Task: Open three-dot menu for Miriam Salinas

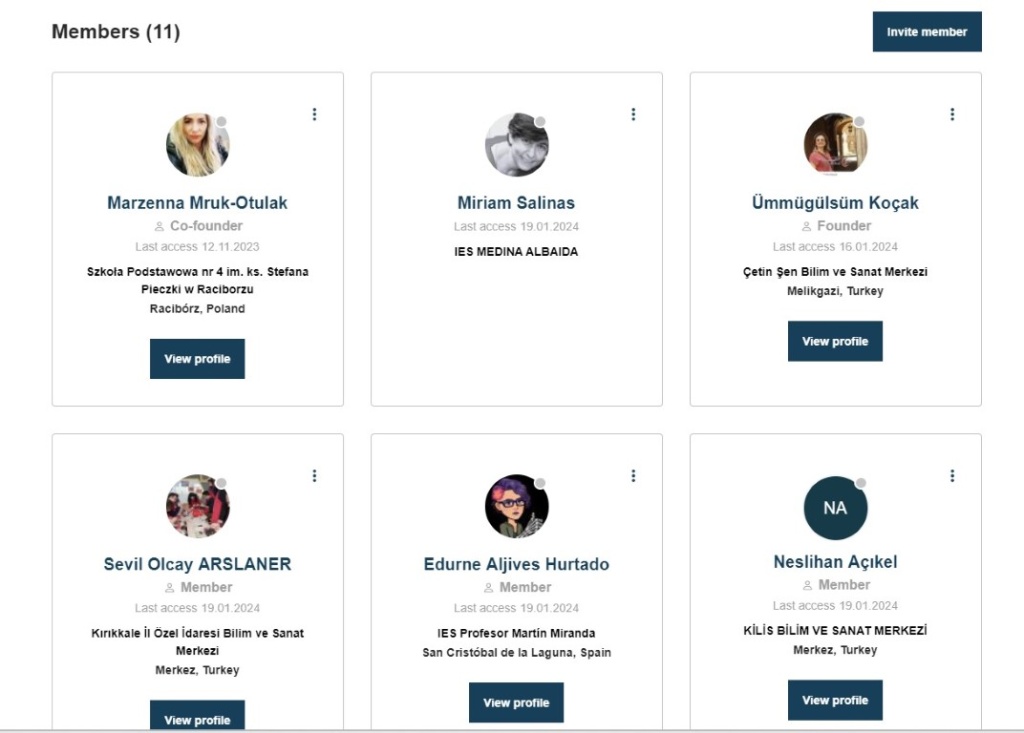Action: [633, 115]
